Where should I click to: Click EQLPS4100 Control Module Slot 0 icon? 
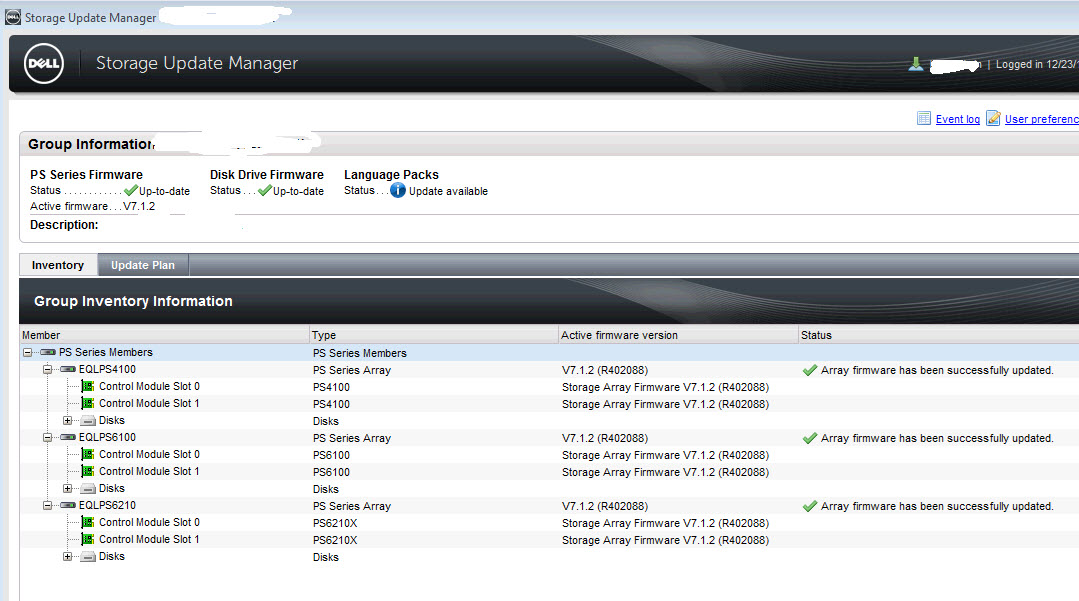[x=88, y=386]
